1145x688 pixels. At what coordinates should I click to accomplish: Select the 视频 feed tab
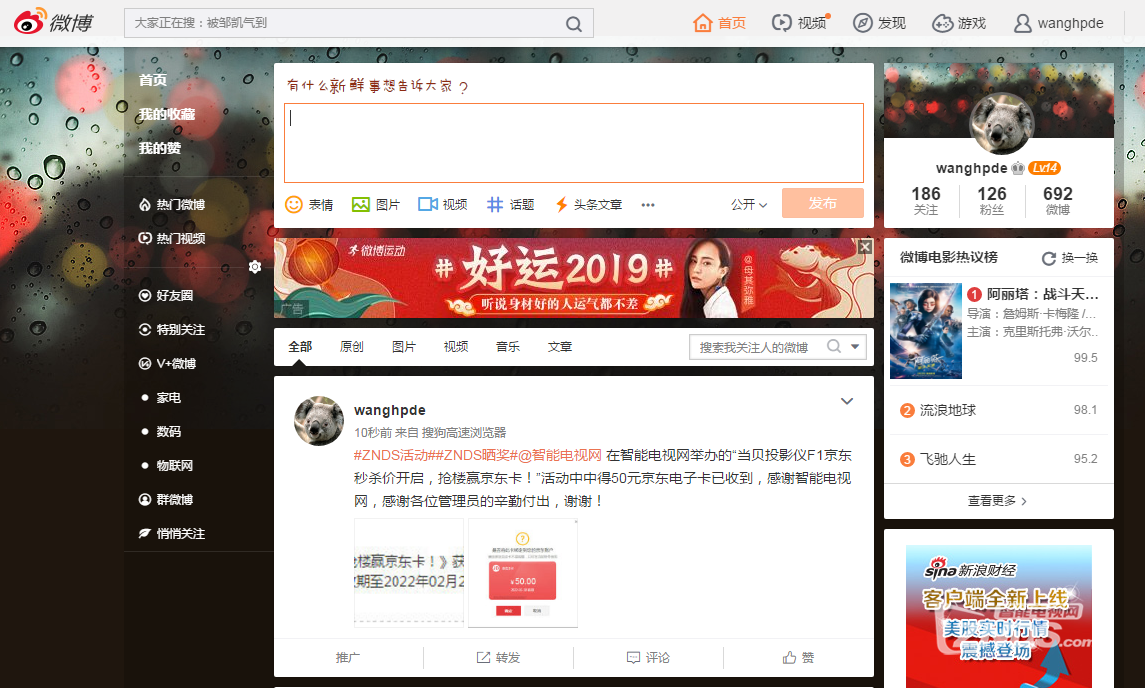click(x=456, y=347)
